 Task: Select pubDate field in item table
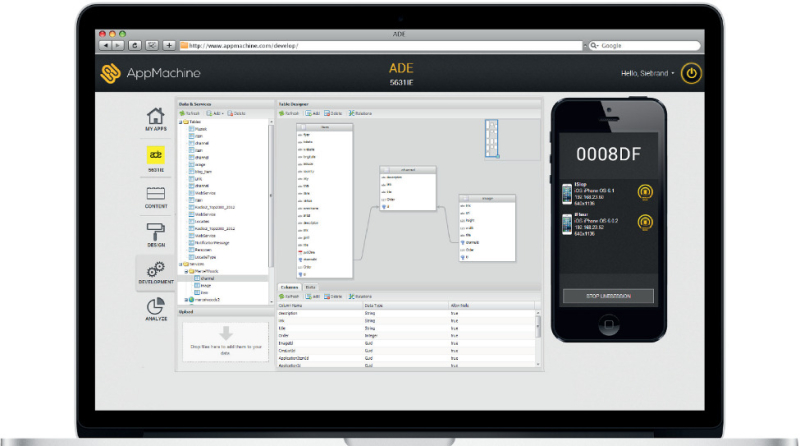(309, 253)
